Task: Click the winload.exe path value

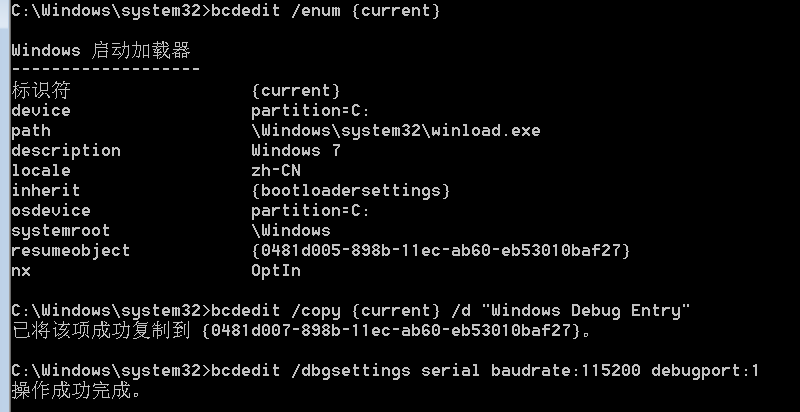Action: coord(396,131)
